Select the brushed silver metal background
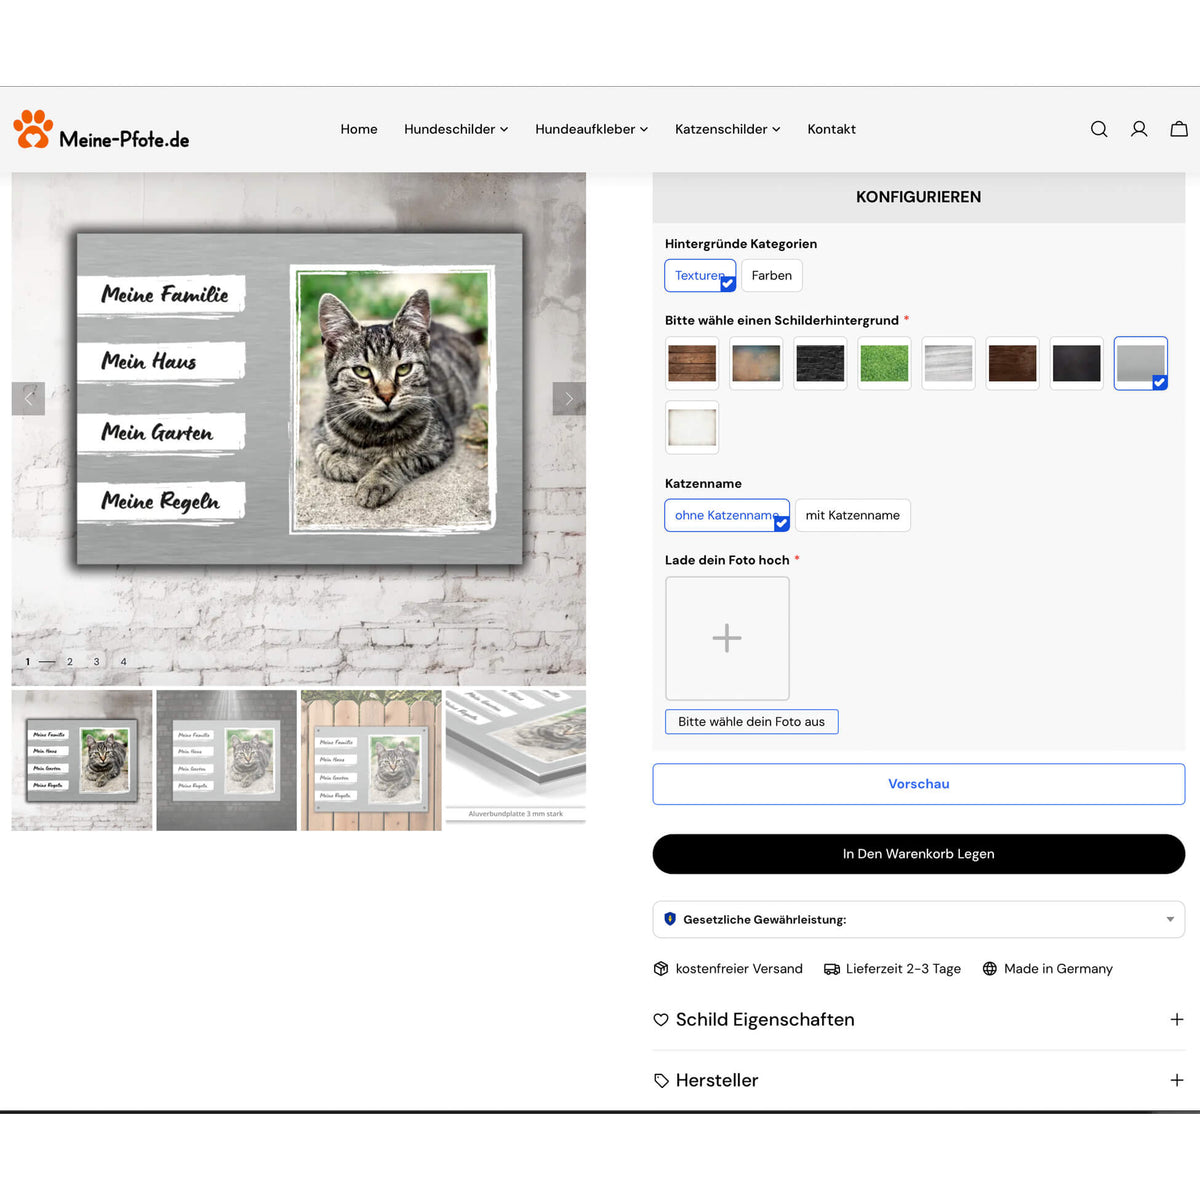The width and height of the screenshot is (1200, 1200). point(1140,363)
